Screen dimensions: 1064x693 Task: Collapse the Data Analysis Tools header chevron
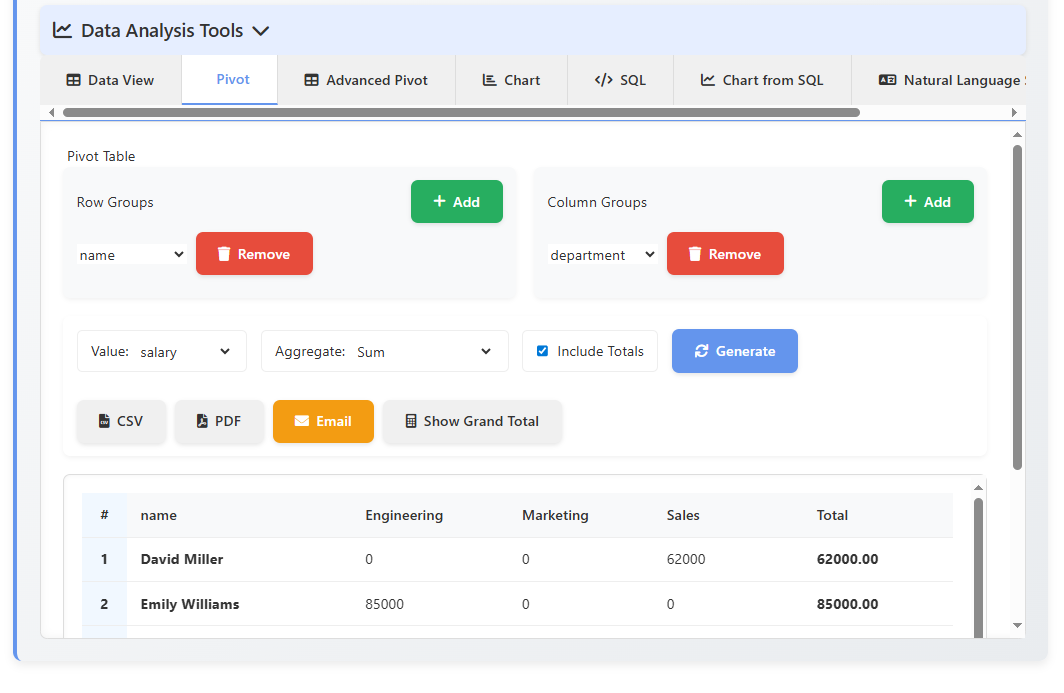(x=261, y=31)
